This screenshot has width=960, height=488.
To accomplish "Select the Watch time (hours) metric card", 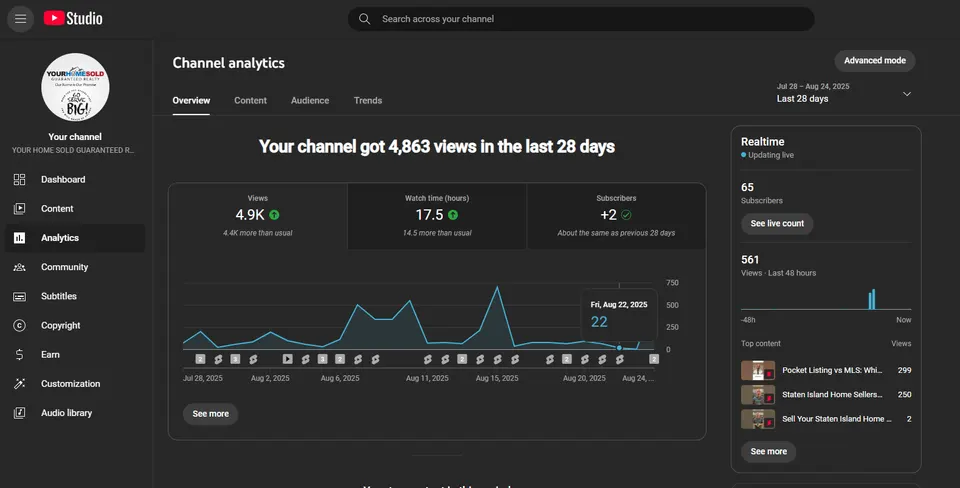I will (x=437, y=216).
